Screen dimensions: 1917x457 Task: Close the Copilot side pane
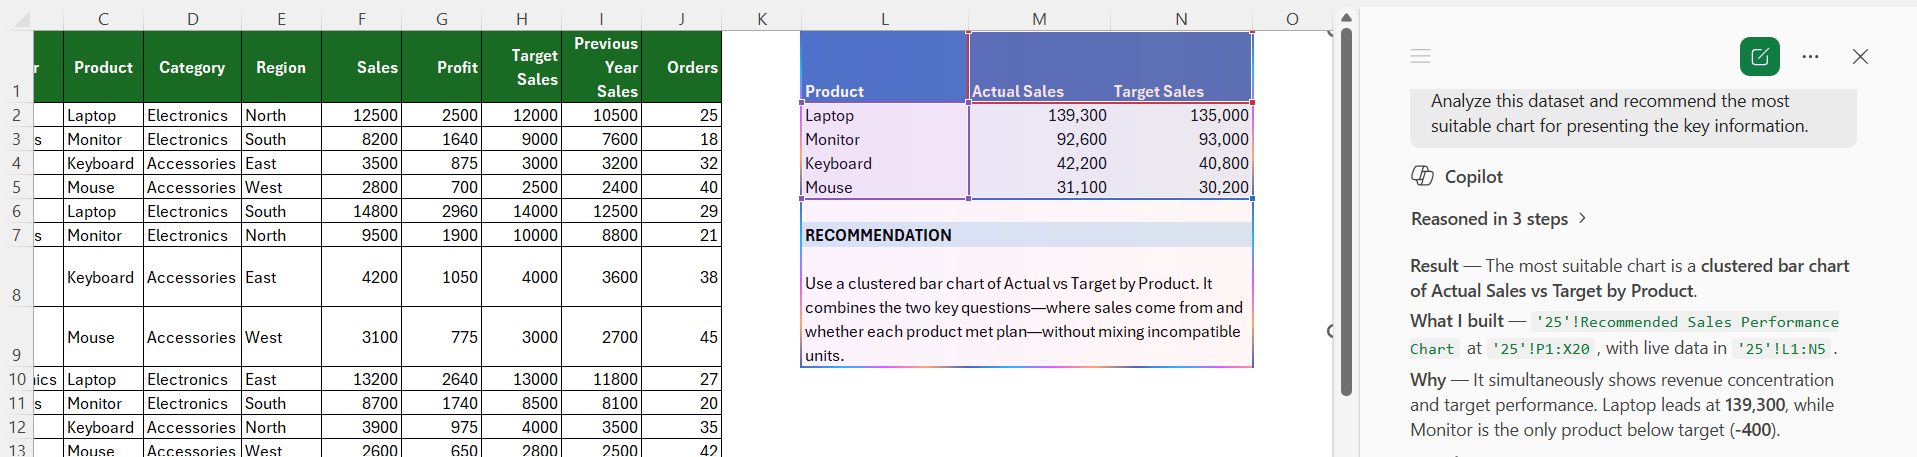(x=1860, y=56)
